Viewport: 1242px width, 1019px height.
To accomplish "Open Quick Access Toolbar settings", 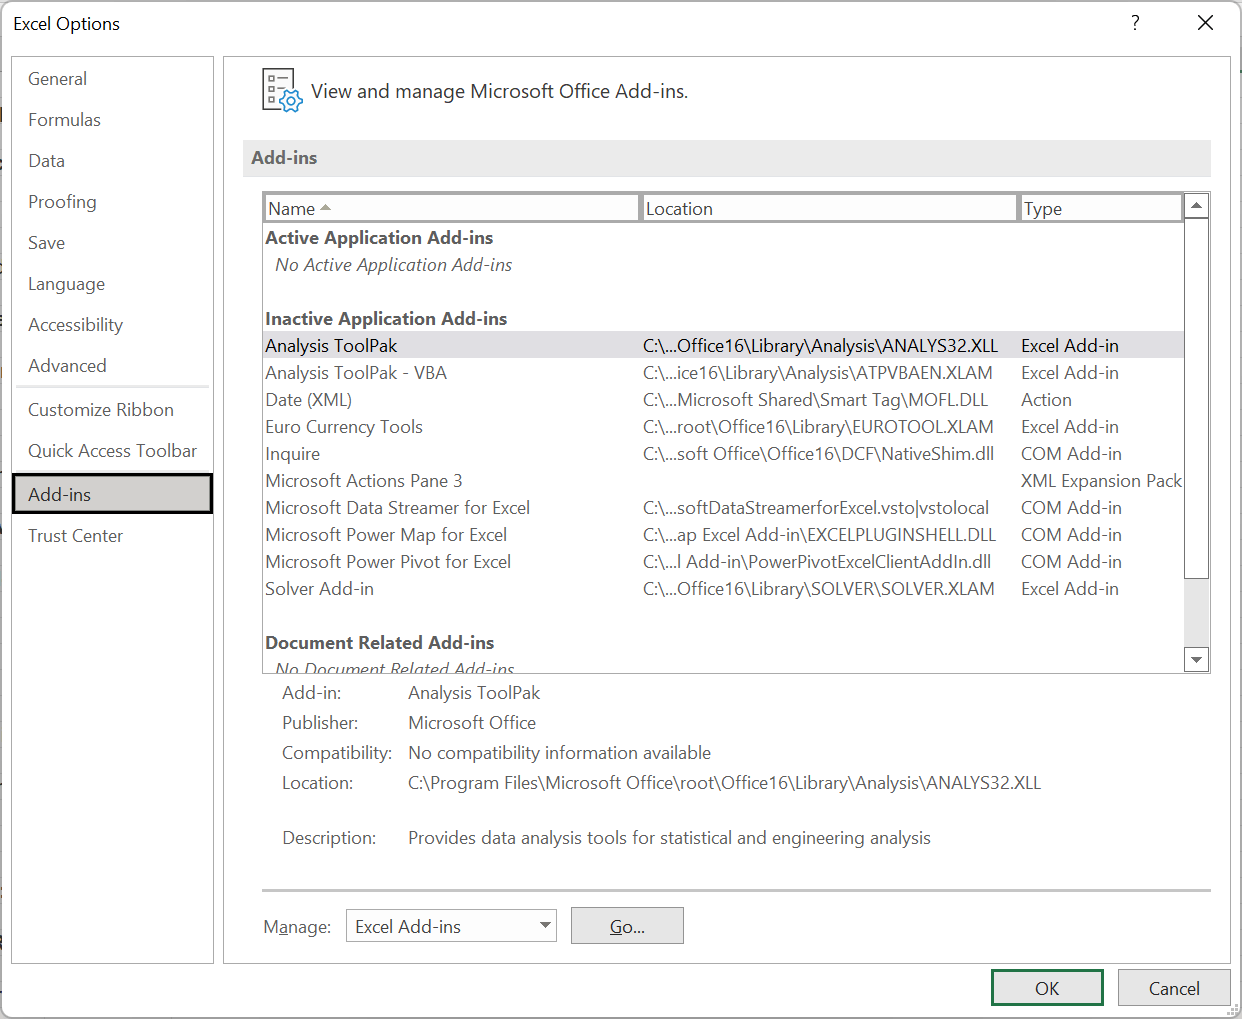I will [112, 451].
